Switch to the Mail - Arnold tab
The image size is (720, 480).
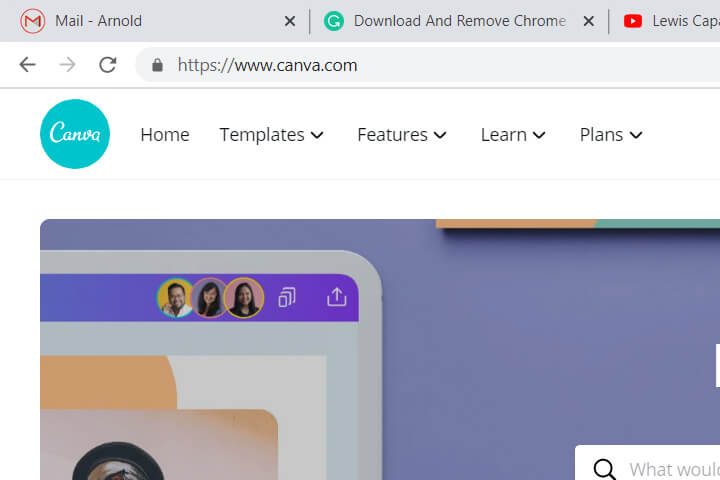[155, 21]
